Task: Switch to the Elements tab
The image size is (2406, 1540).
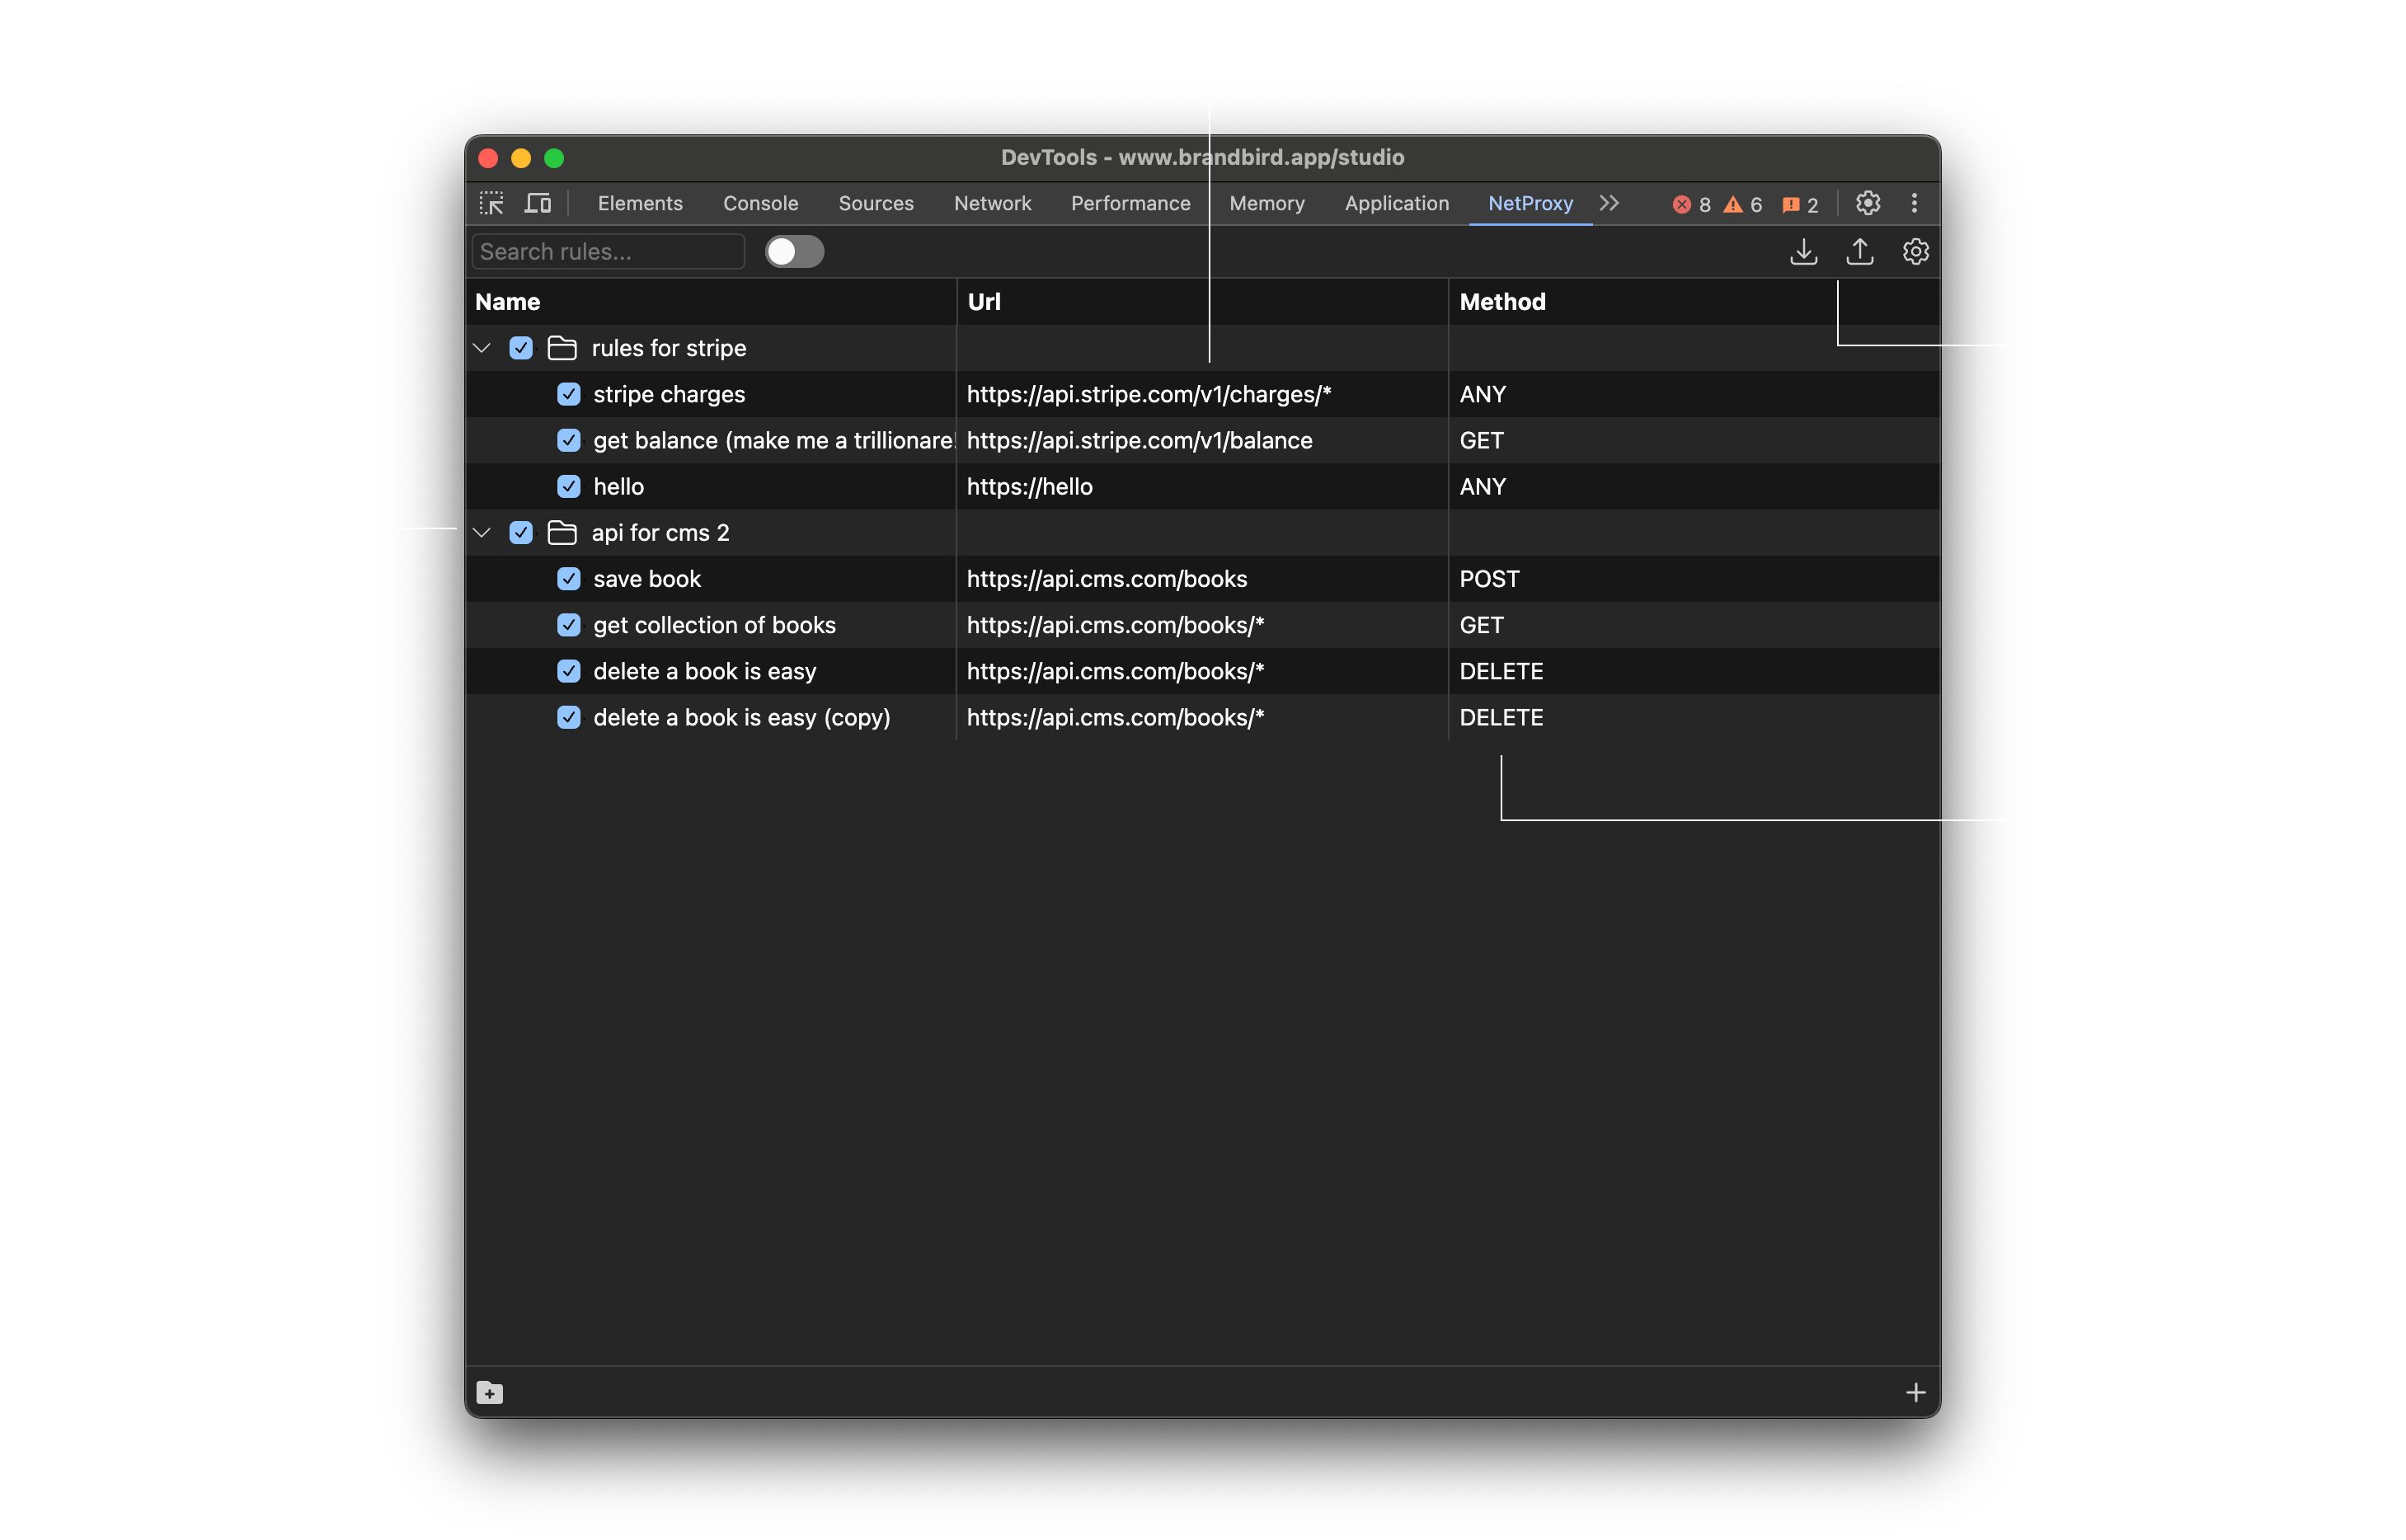Action: pyautogui.click(x=640, y=203)
